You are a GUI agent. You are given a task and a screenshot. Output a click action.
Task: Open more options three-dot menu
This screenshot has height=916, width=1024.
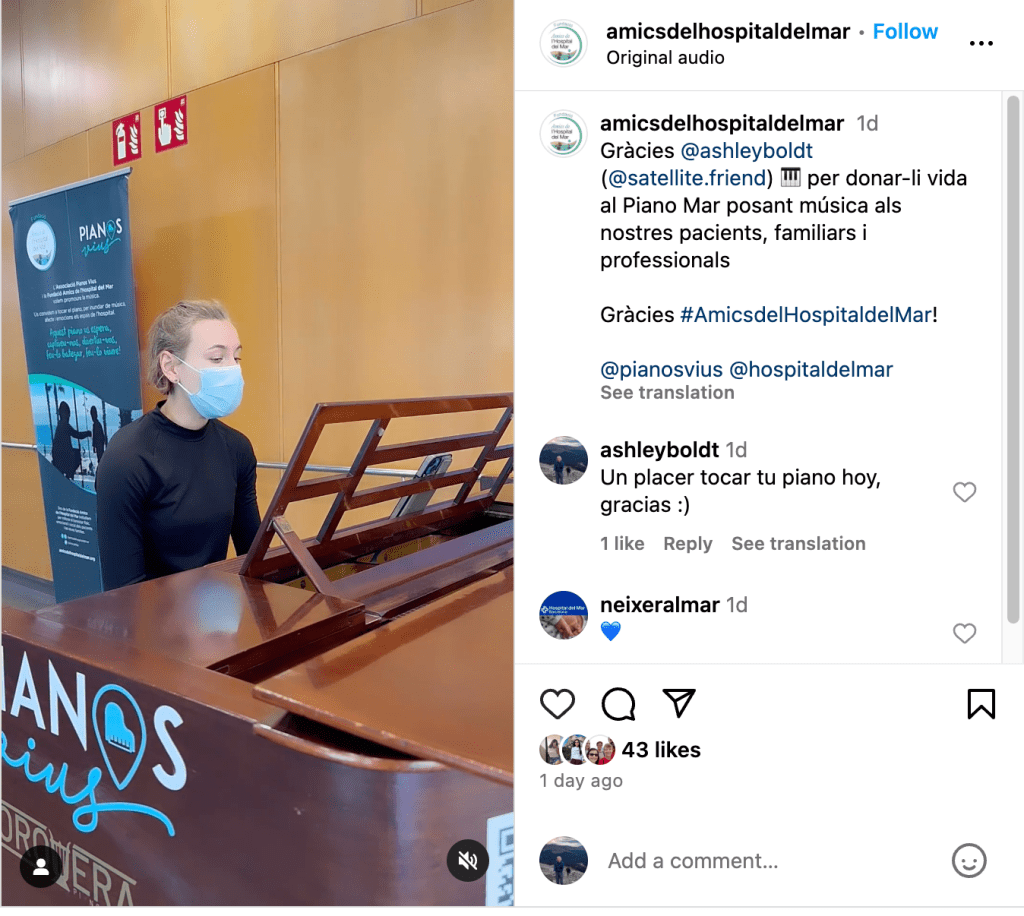pos(981,44)
